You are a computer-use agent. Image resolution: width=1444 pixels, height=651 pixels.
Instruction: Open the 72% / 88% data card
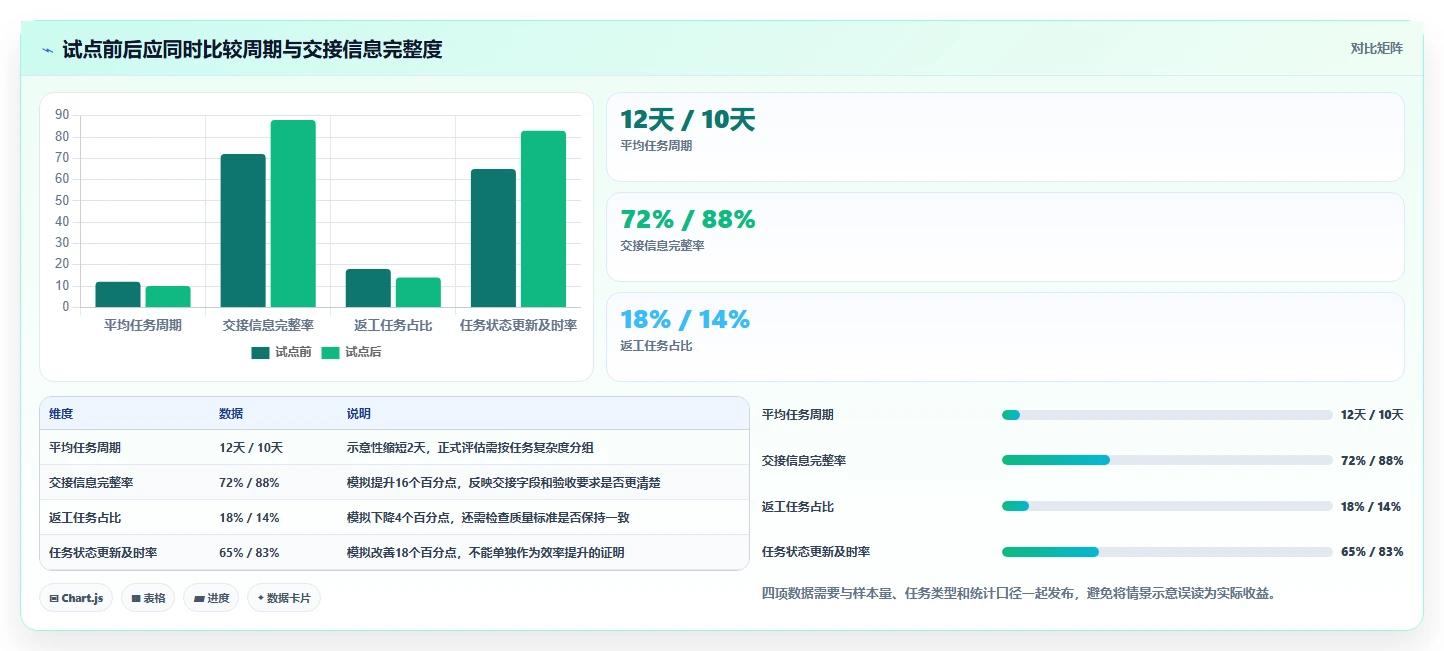click(x=1005, y=237)
